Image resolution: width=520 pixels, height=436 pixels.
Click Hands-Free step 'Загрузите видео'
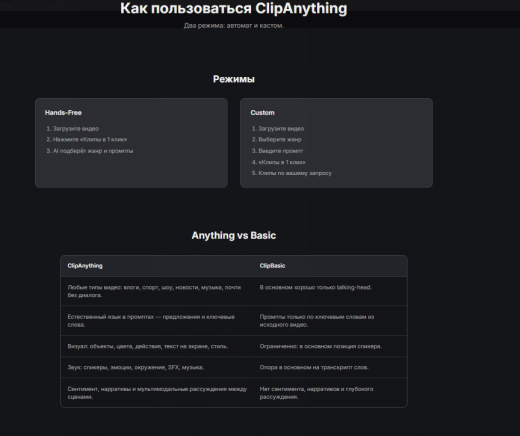[x=76, y=129]
